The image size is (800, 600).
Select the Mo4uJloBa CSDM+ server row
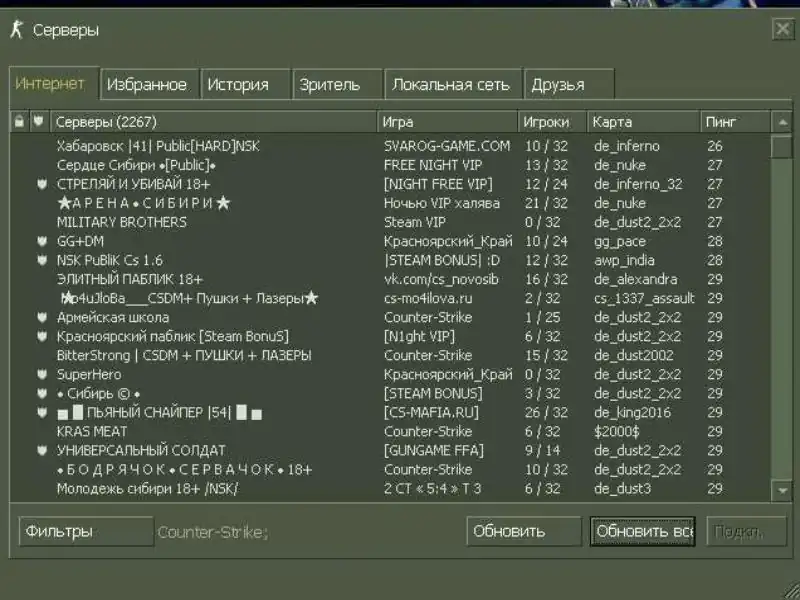[391, 298]
